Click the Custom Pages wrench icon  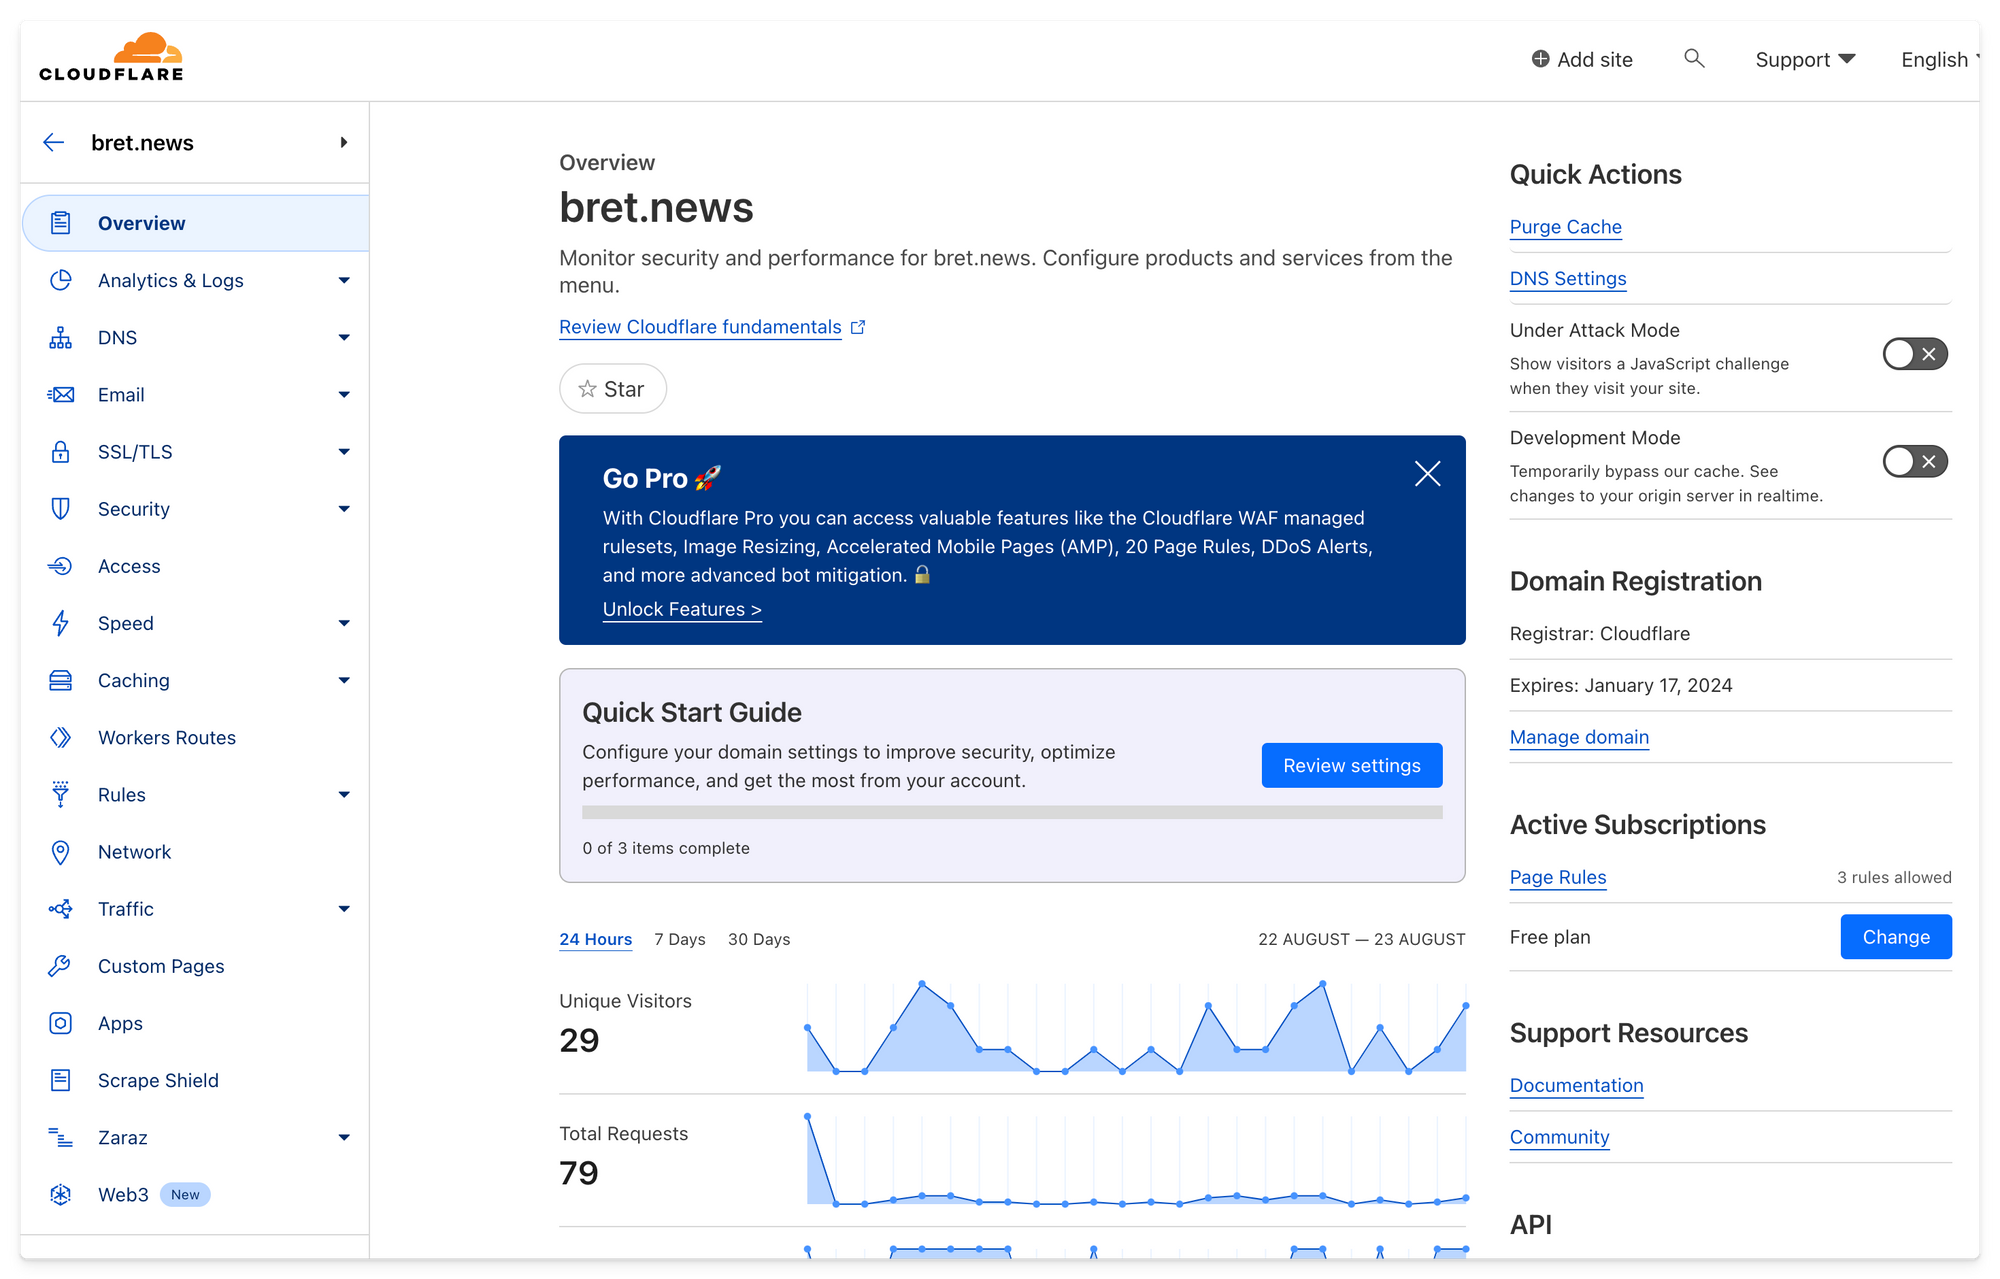[x=60, y=967]
